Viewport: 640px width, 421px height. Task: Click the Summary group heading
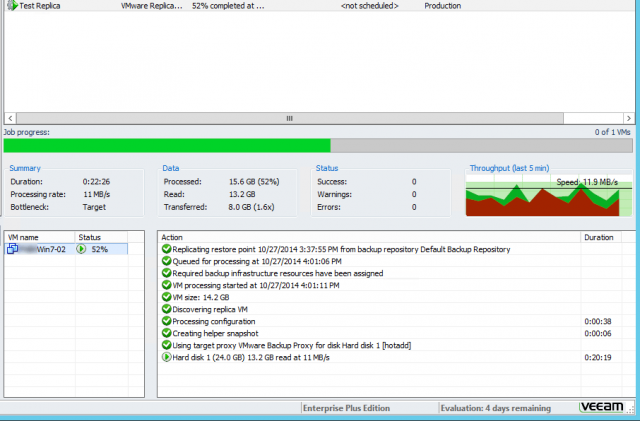[25, 168]
